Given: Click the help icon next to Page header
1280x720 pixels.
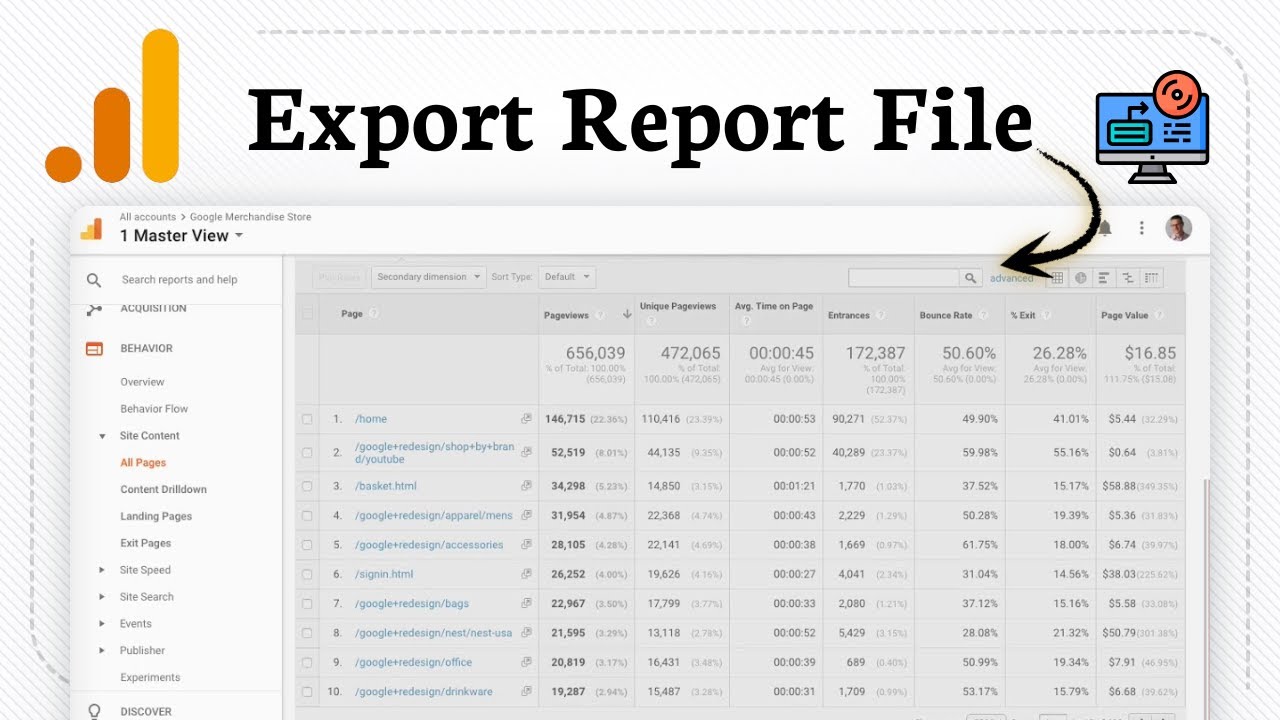Looking at the screenshot, I should pos(374,314).
